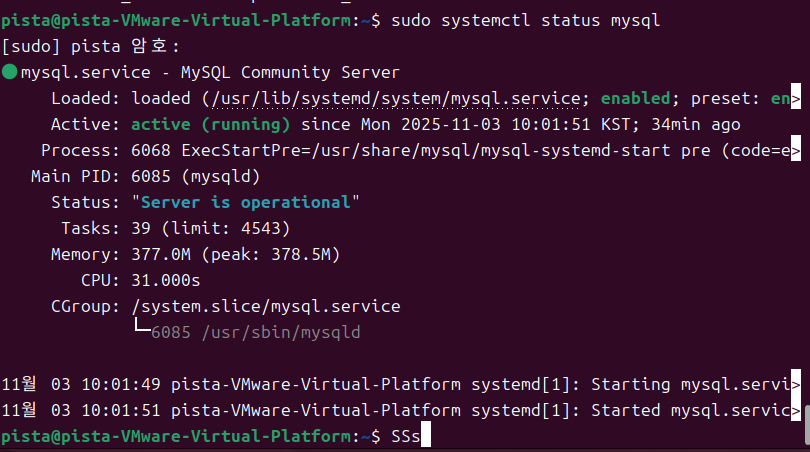Click 'Tasks: 39 (limit: 4543)' value

[210, 228]
